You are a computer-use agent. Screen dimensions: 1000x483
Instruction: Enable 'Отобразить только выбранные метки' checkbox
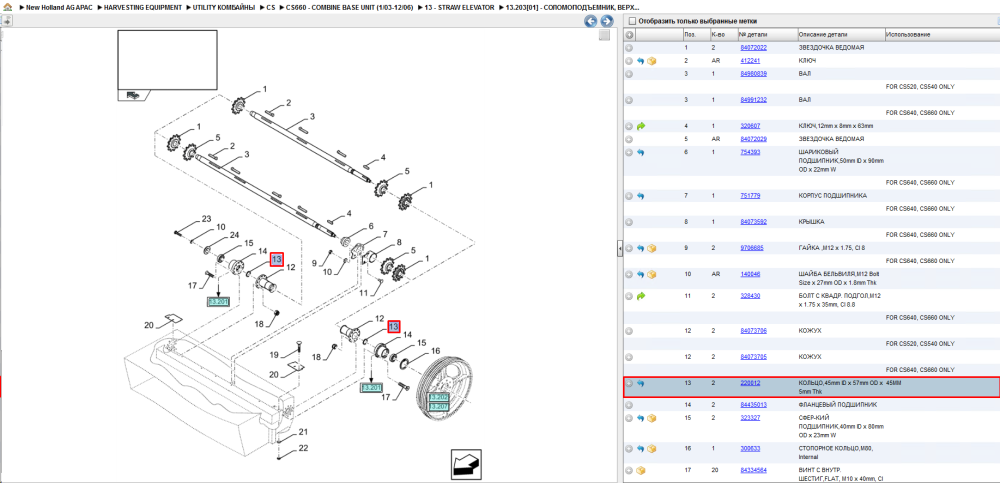pyautogui.click(x=632, y=21)
